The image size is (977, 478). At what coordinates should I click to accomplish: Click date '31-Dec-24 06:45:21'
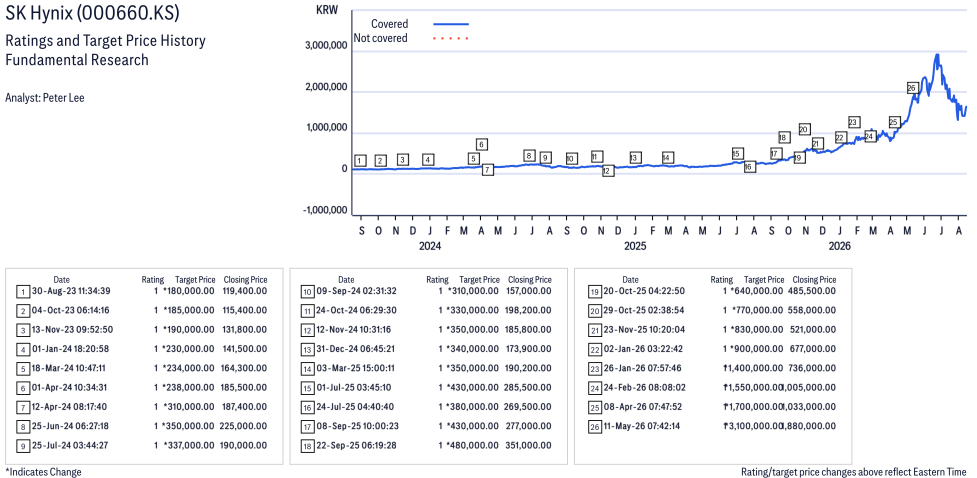click(356, 349)
